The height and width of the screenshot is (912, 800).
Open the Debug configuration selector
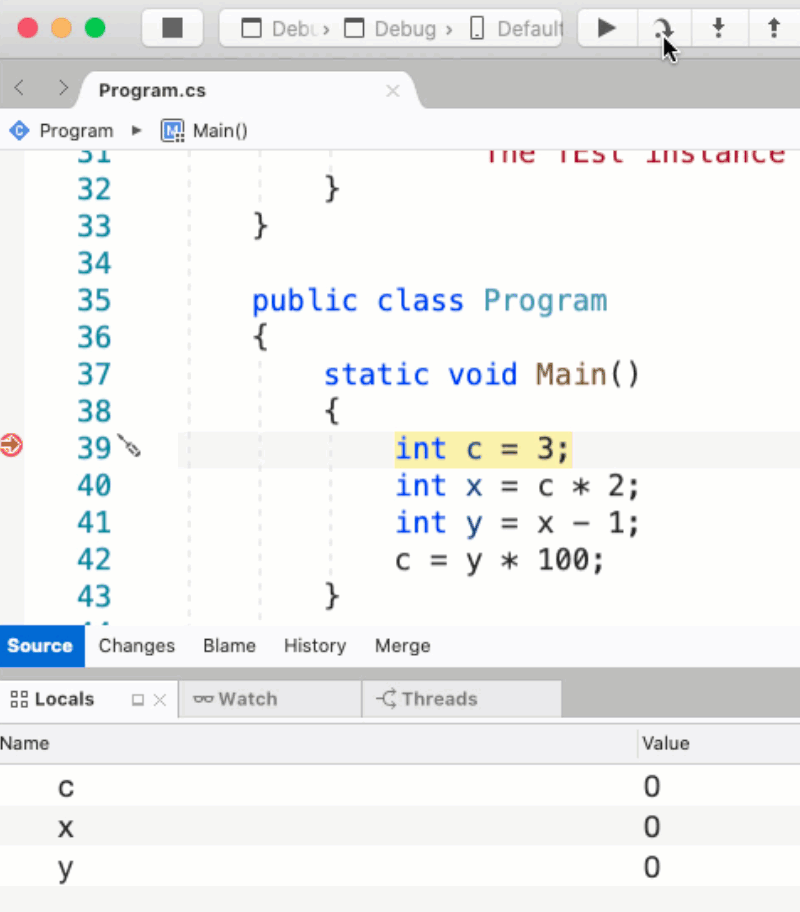[x=395, y=28]
